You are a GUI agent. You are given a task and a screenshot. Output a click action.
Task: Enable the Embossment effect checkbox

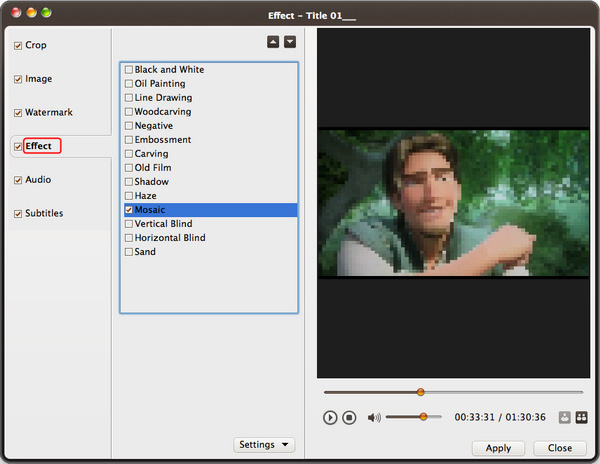[129, 140]
